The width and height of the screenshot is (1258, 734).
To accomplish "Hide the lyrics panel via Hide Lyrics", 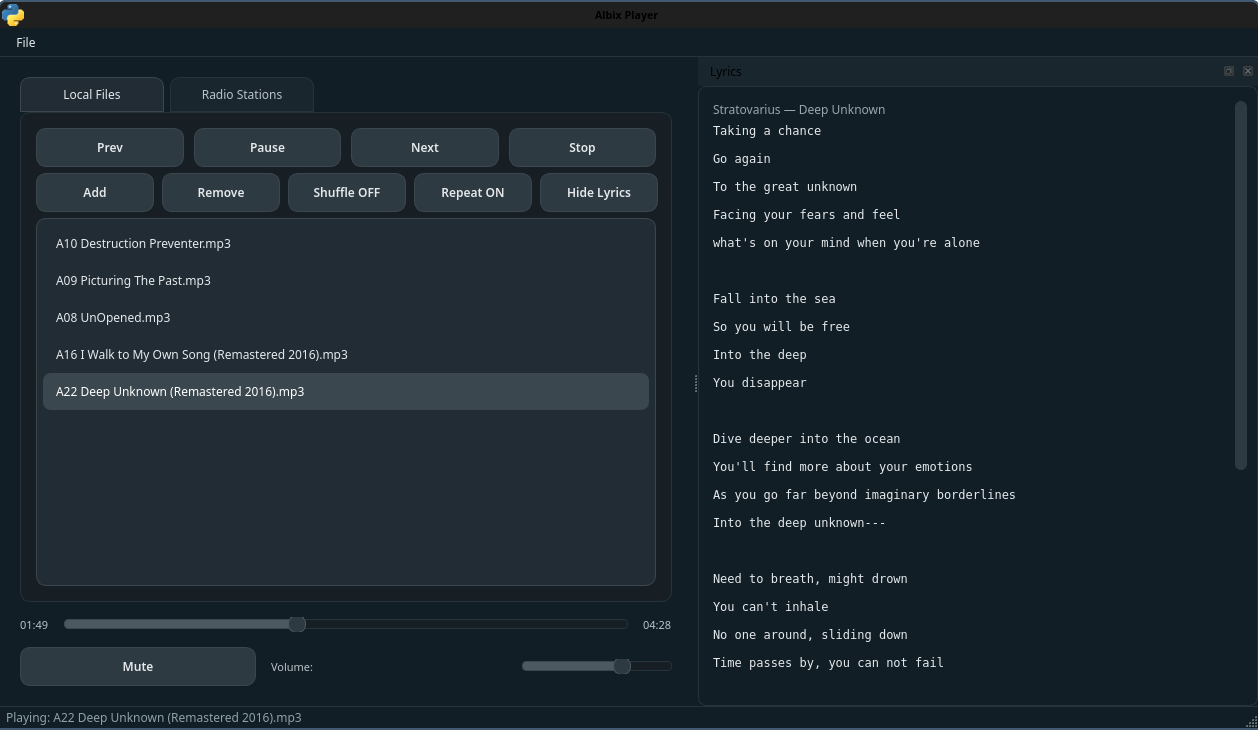I will (598, 192).
